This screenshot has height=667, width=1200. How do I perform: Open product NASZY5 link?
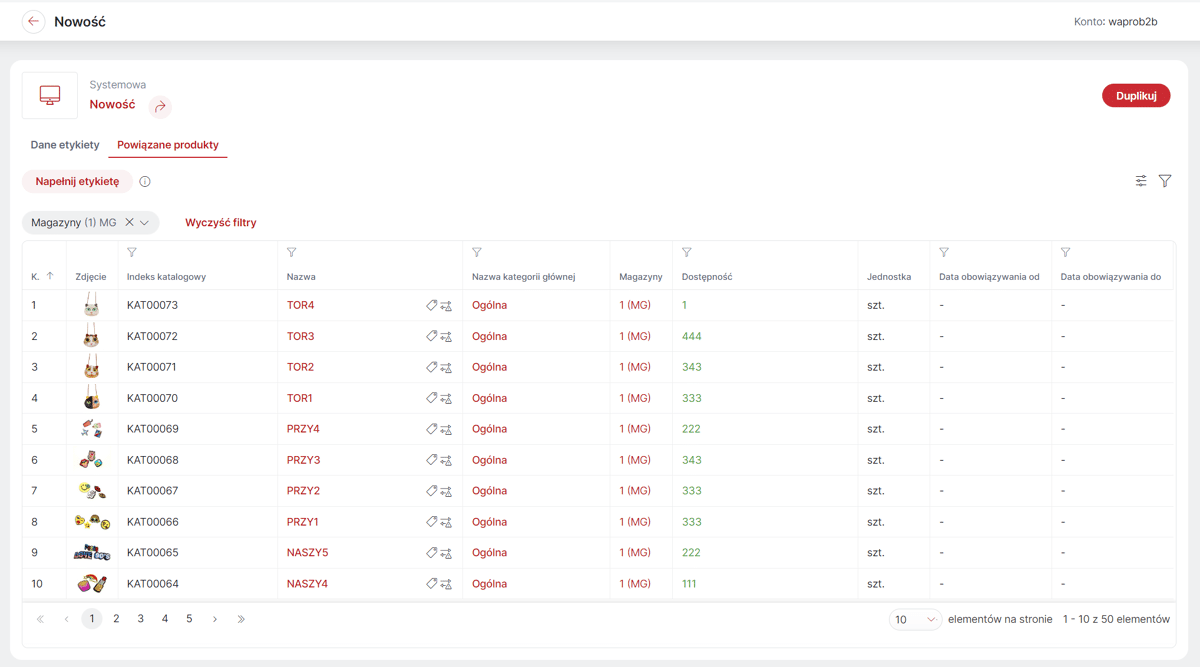coord(307,553)
